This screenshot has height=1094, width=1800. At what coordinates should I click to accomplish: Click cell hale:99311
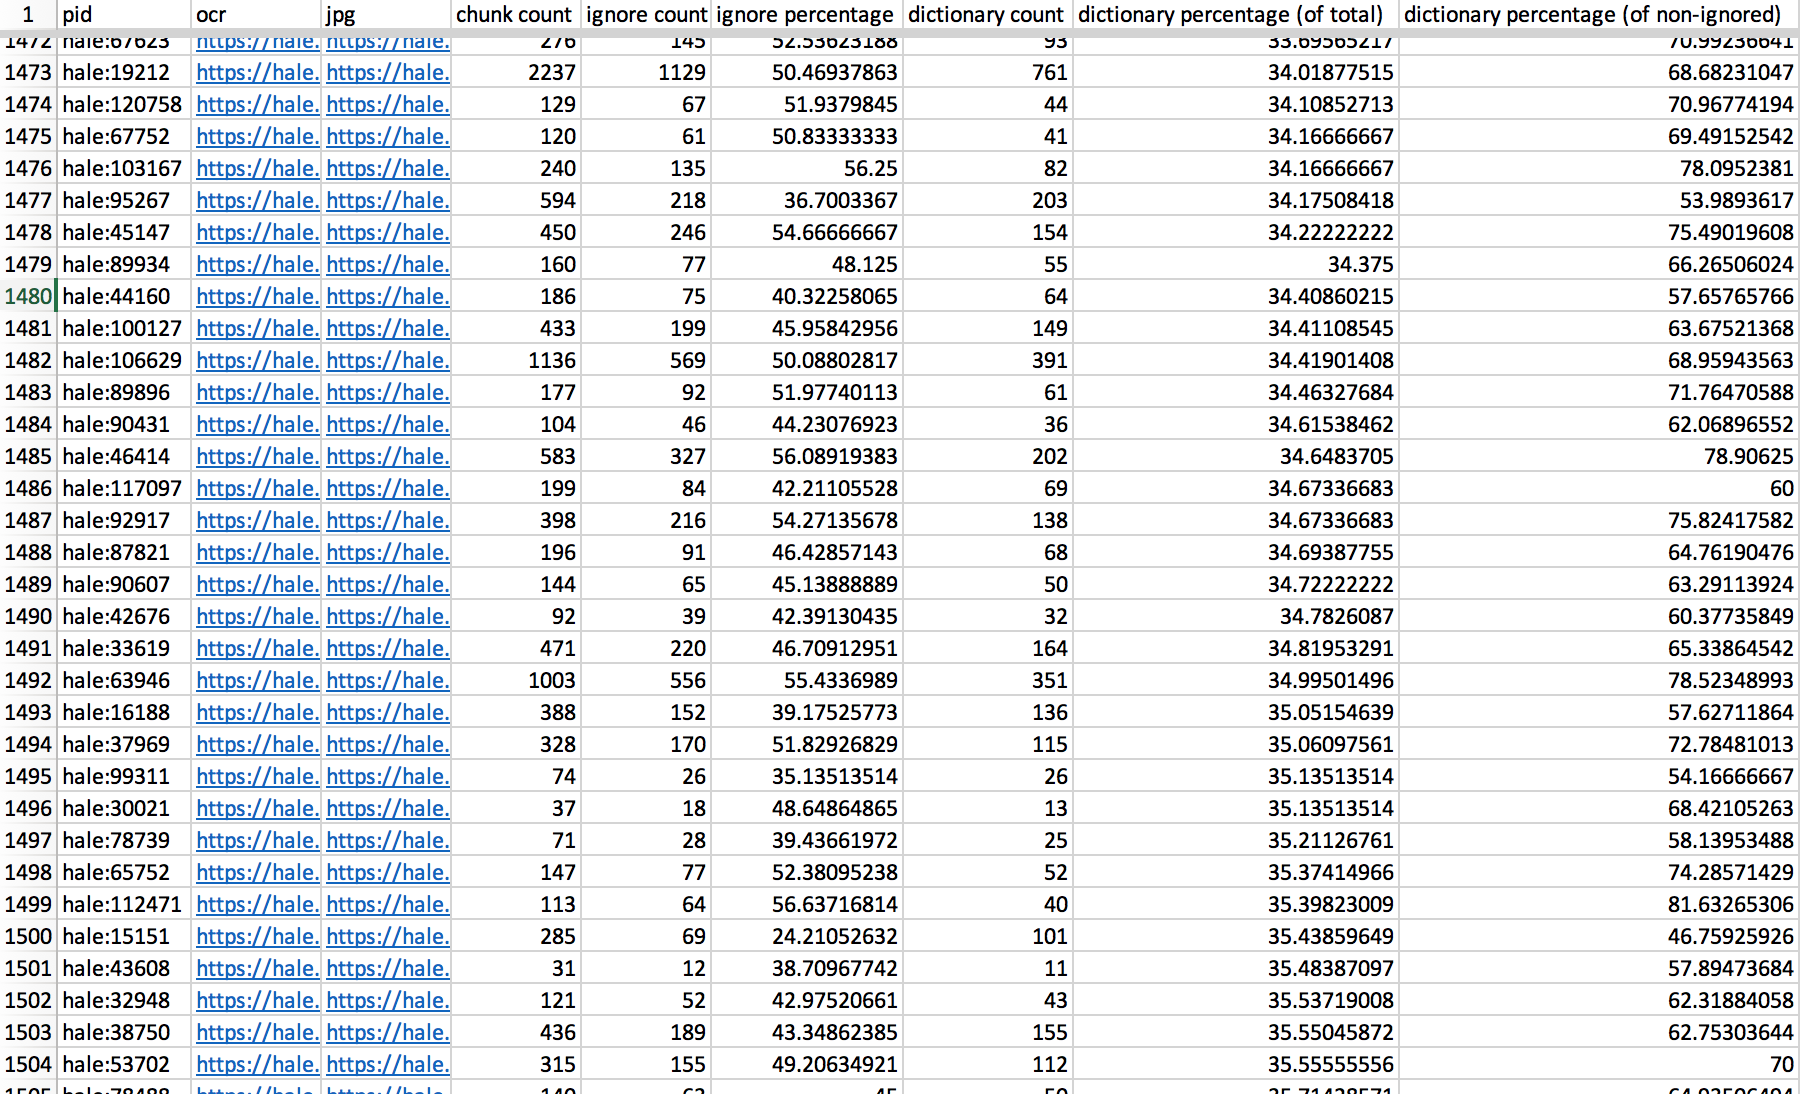coord(124,776)
